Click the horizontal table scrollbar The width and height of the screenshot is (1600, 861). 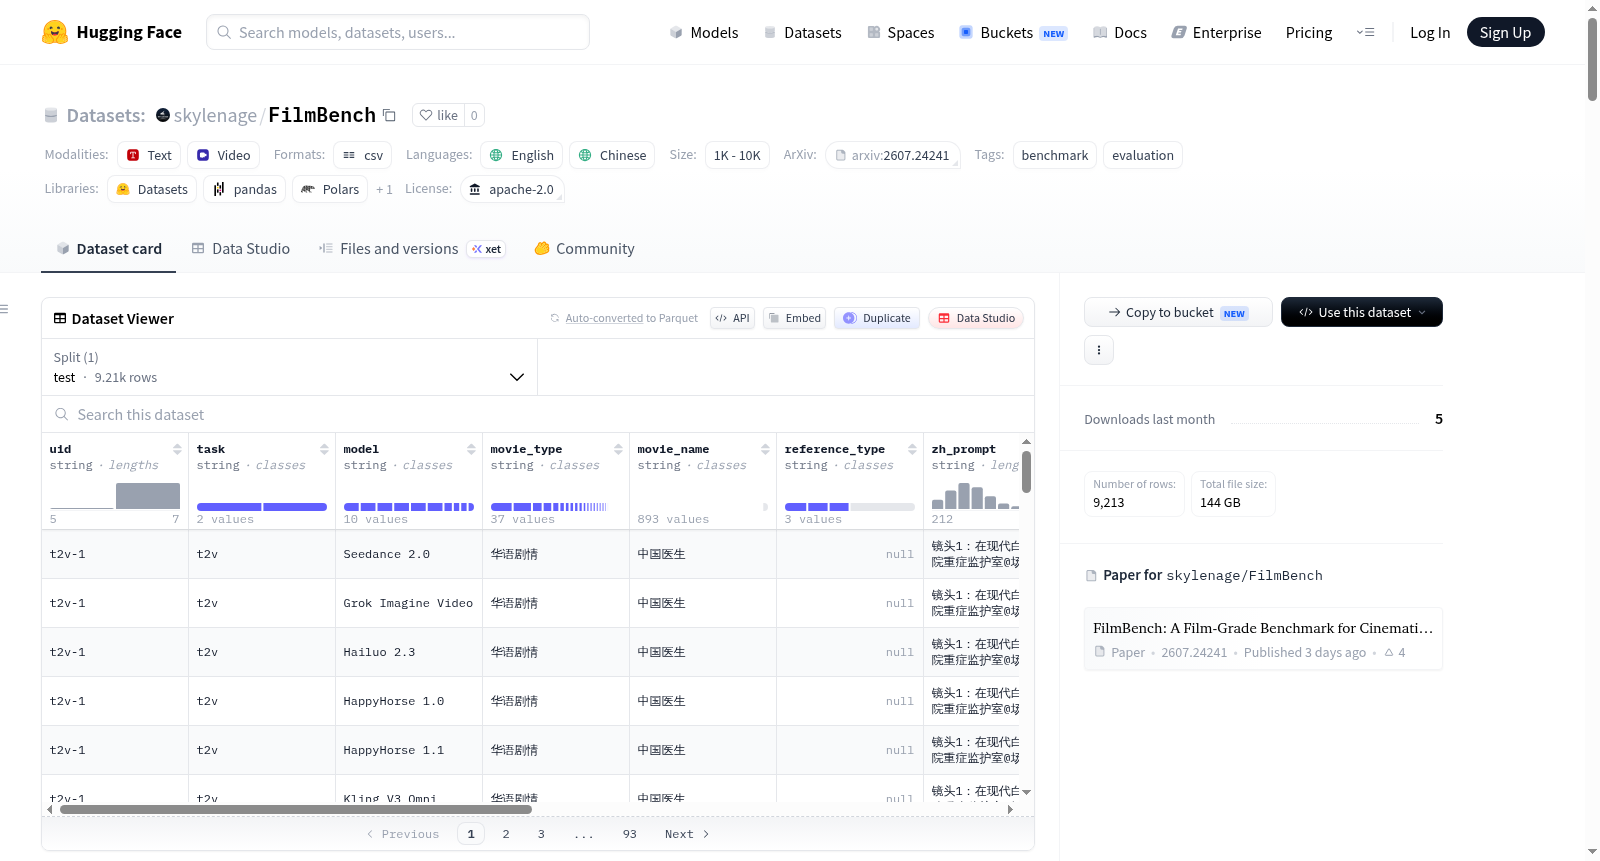[x=296, y=809]
